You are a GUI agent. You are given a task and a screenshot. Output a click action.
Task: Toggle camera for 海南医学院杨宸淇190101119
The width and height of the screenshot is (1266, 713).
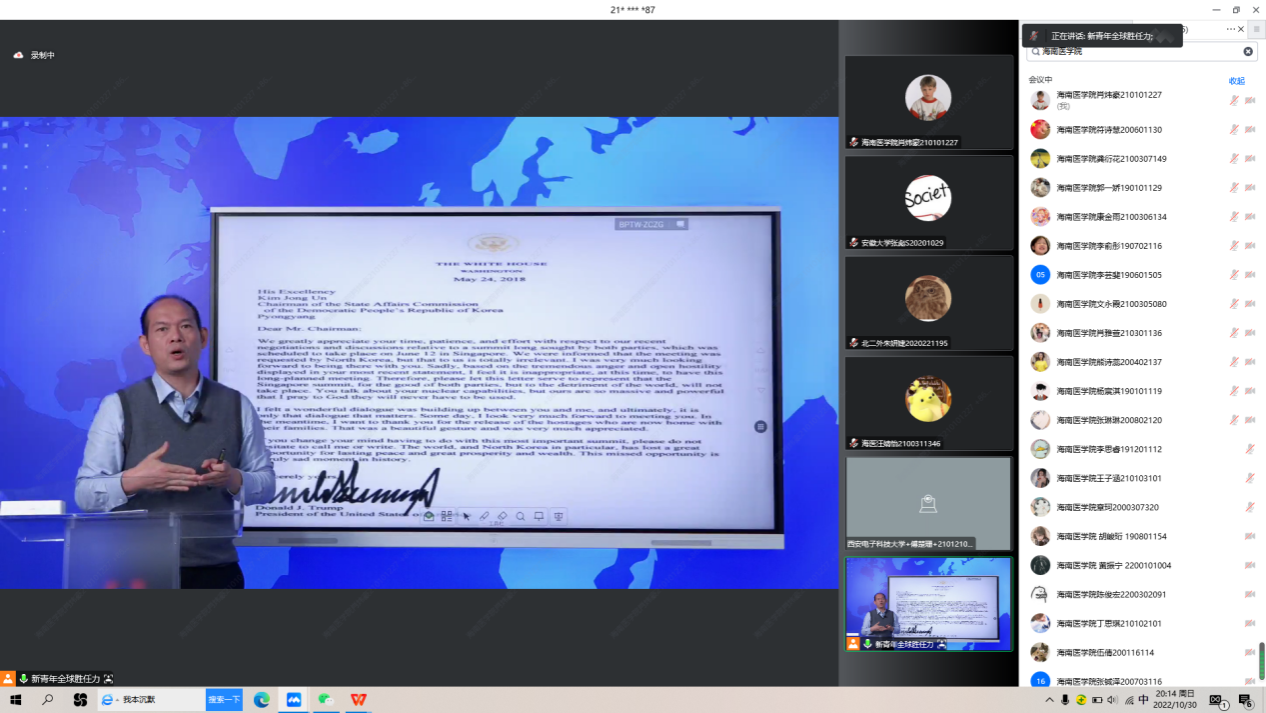pyautogui.click(x=1250, y=391)
